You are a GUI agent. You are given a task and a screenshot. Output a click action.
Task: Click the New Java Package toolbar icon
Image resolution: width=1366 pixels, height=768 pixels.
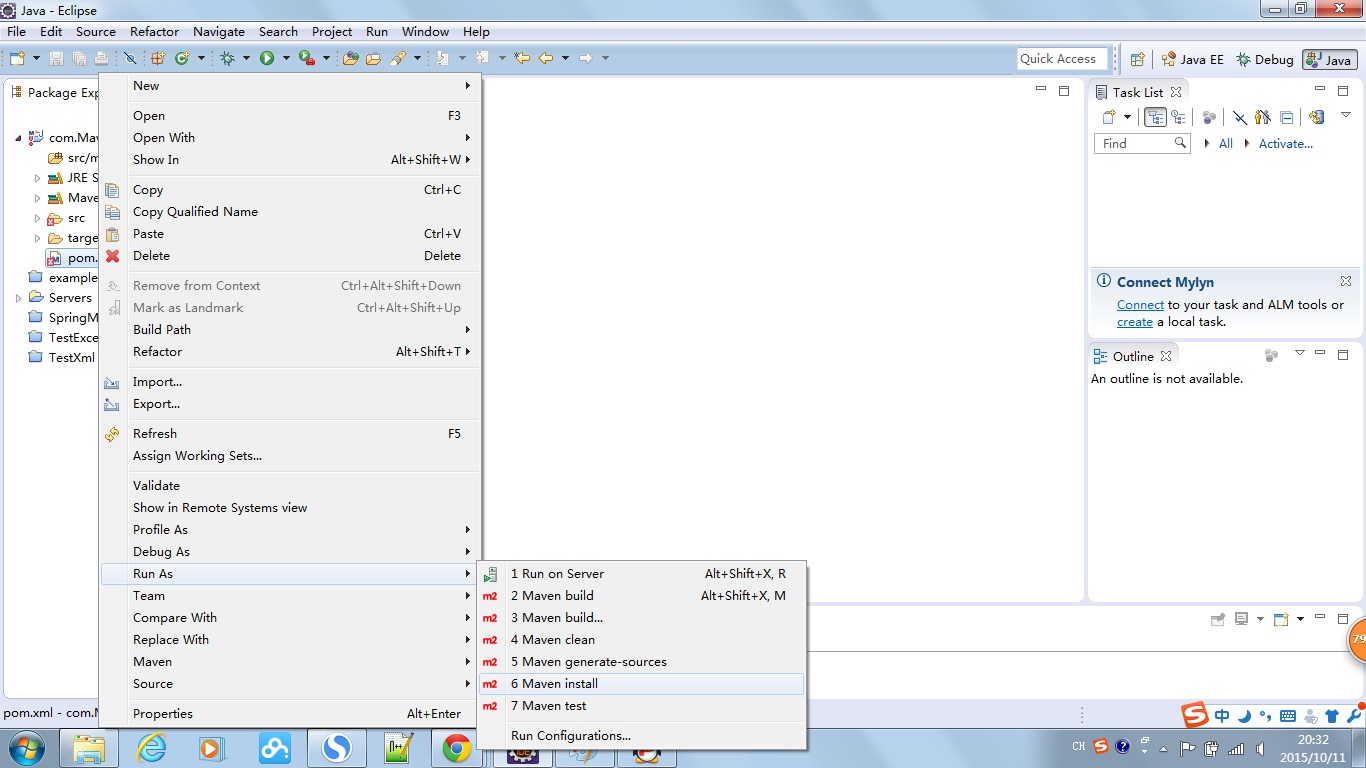coord(159,58)
